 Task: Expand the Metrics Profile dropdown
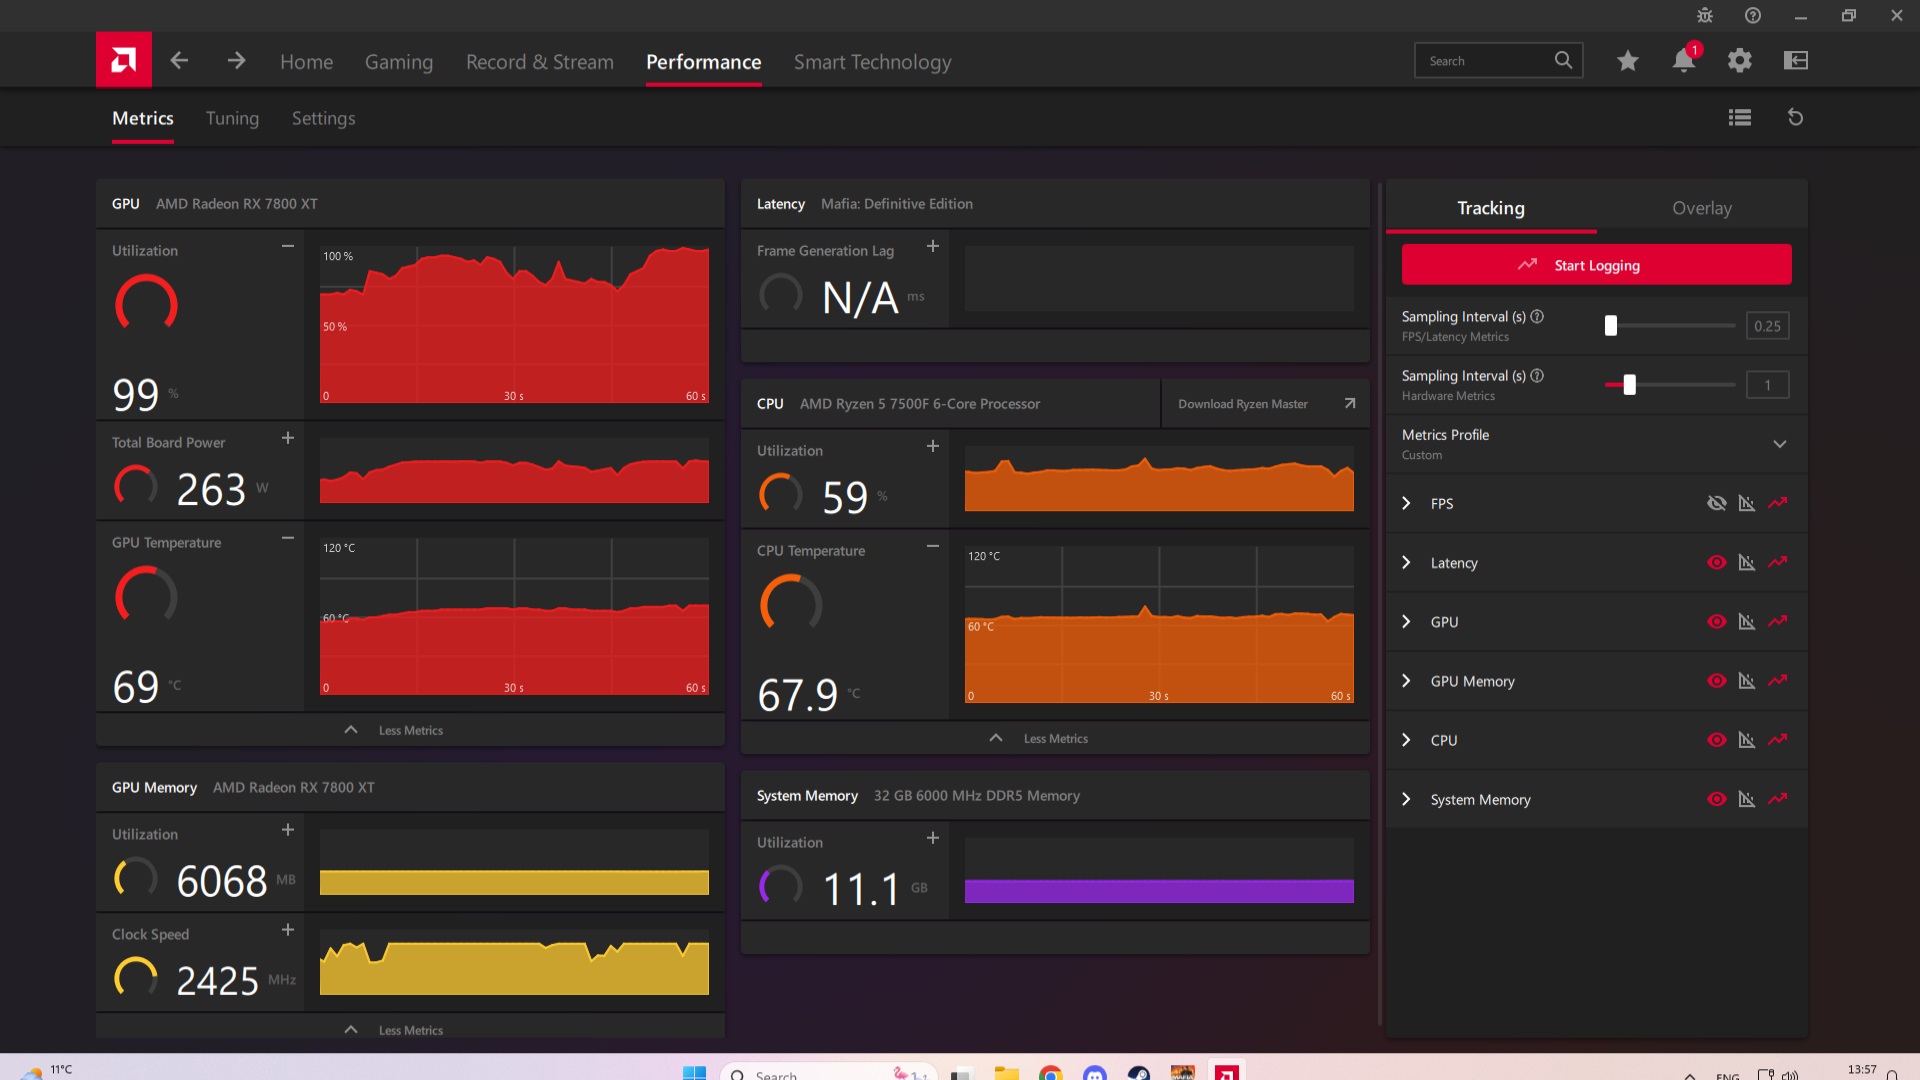[x=1780, y=444]
